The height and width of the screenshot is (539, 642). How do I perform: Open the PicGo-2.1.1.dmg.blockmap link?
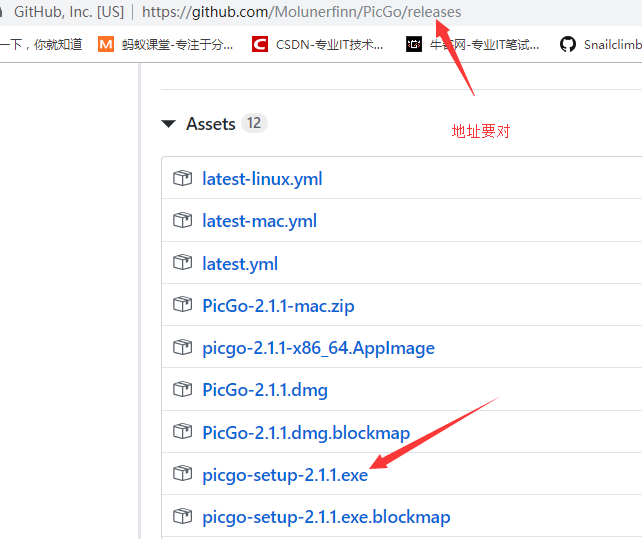306,433
